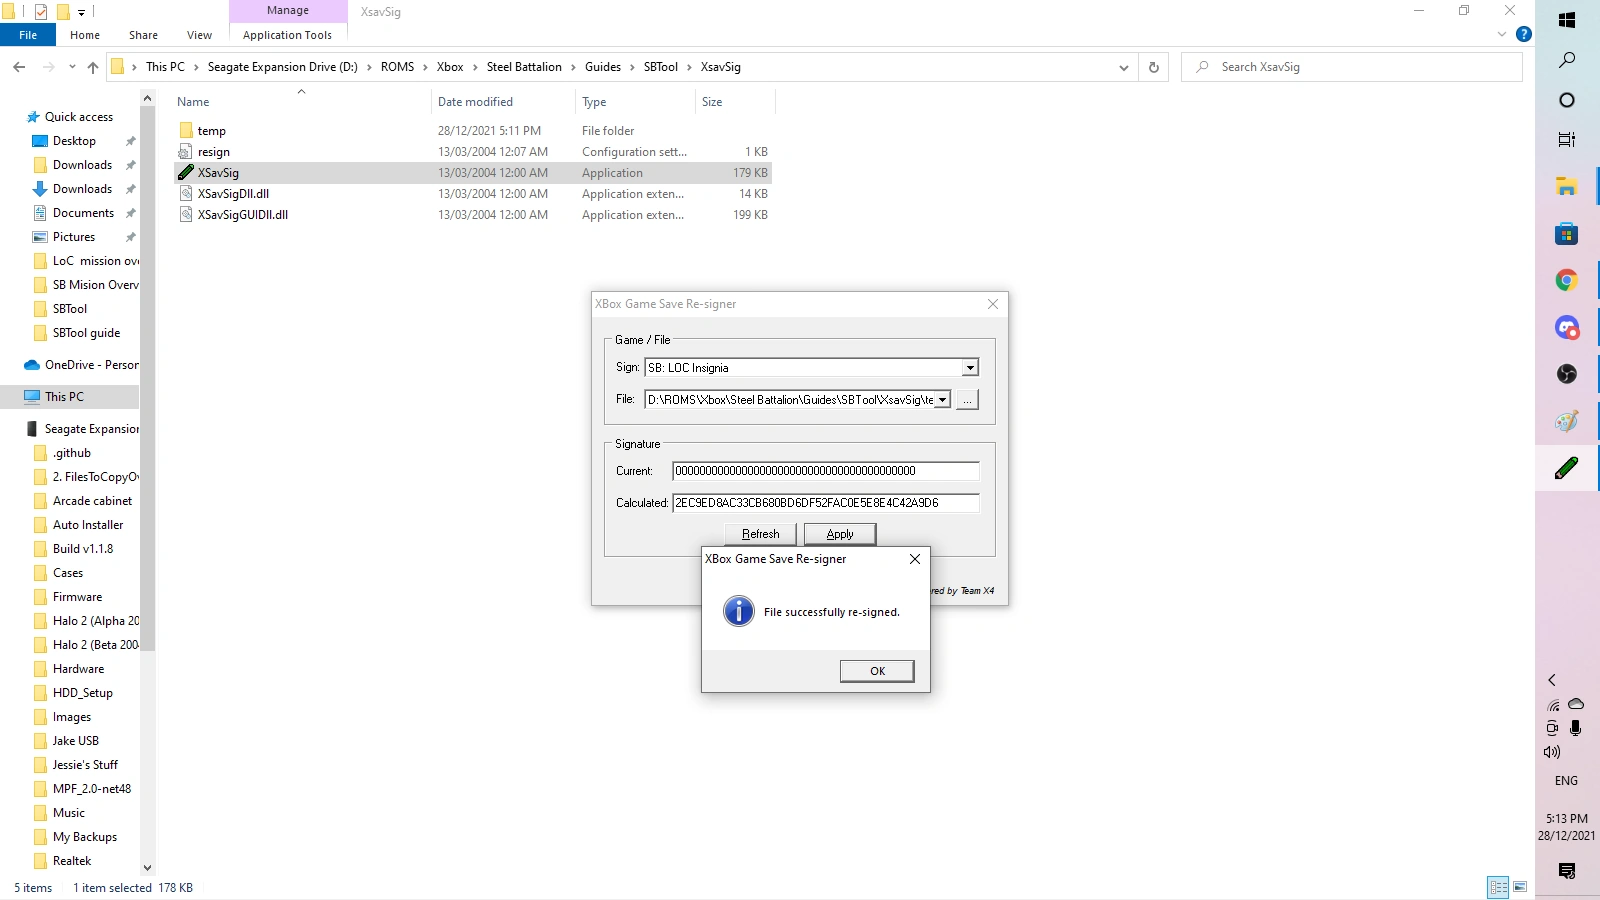
Task: Click in the Search XsavSig box
Action: 1352,67
